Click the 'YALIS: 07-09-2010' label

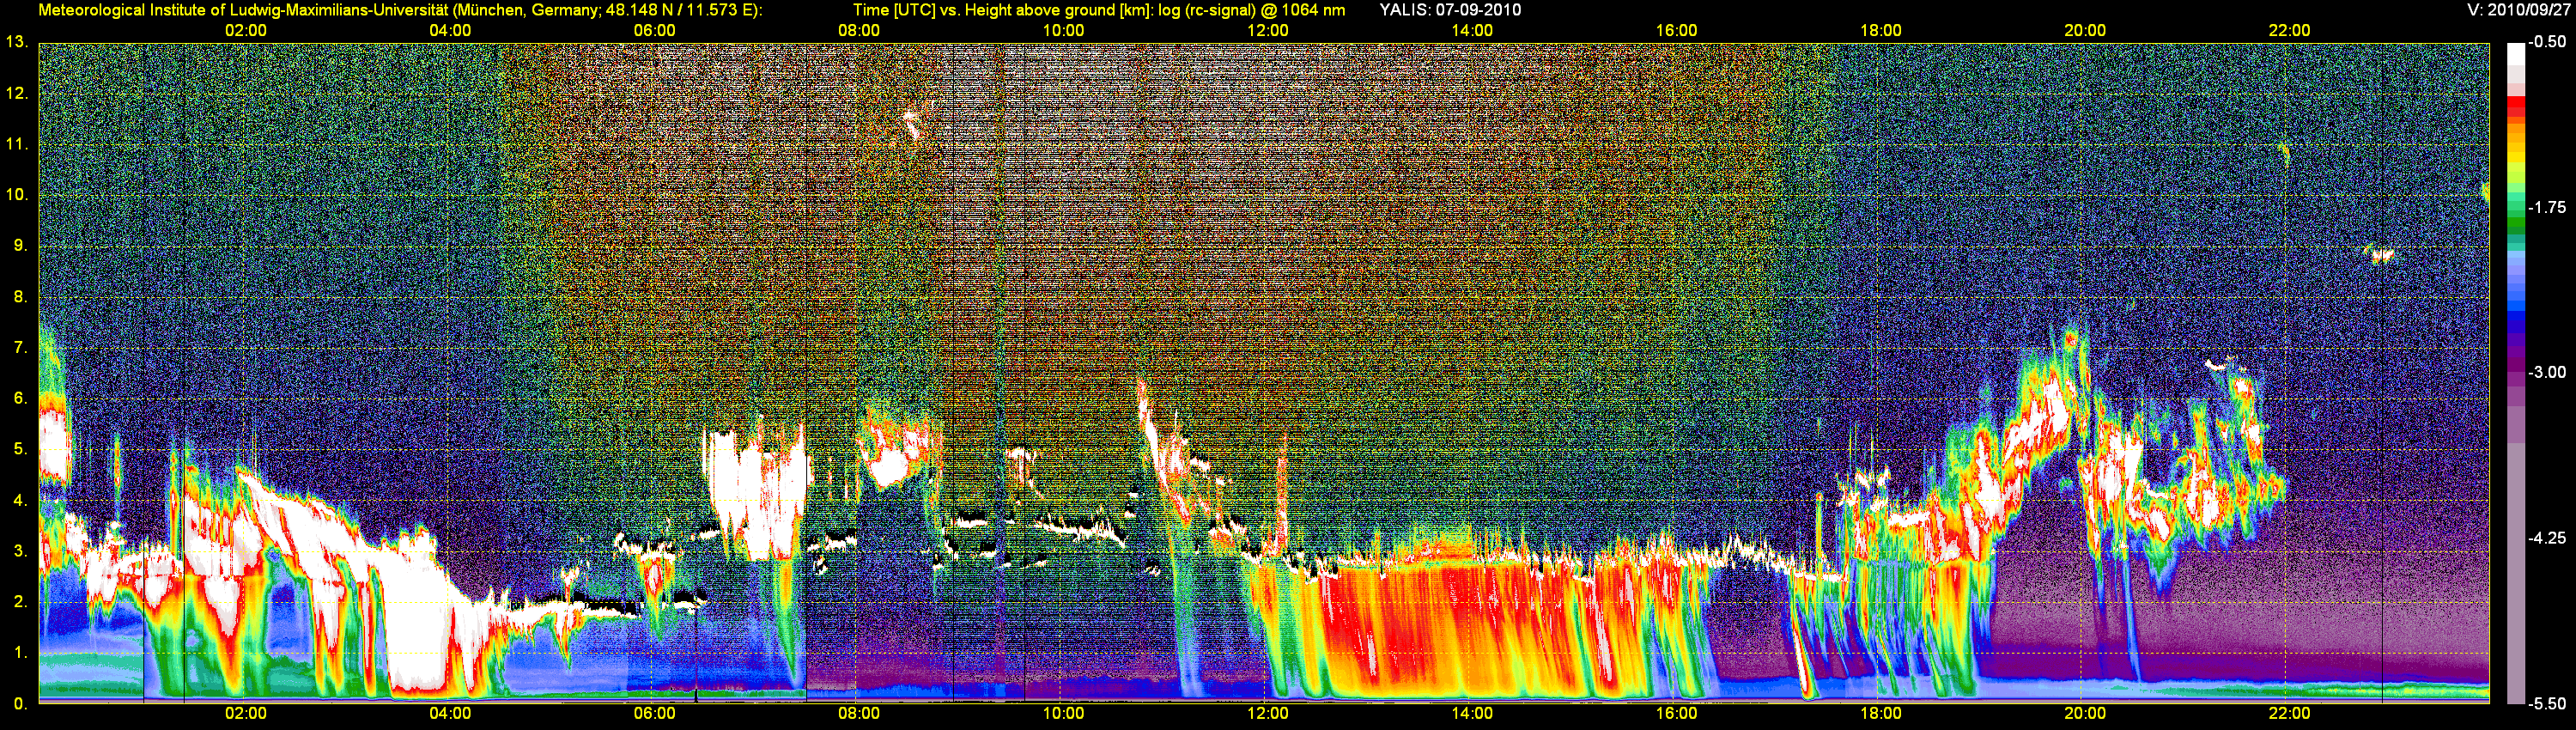click(x=1450, y=10)
